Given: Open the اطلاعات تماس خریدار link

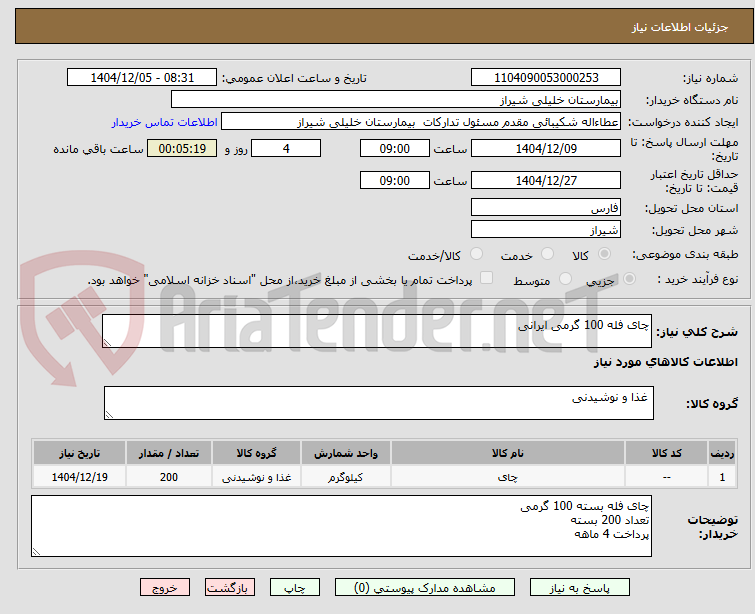Looking at the screenshot, I should pyautogui.click(x=165, y=122).
